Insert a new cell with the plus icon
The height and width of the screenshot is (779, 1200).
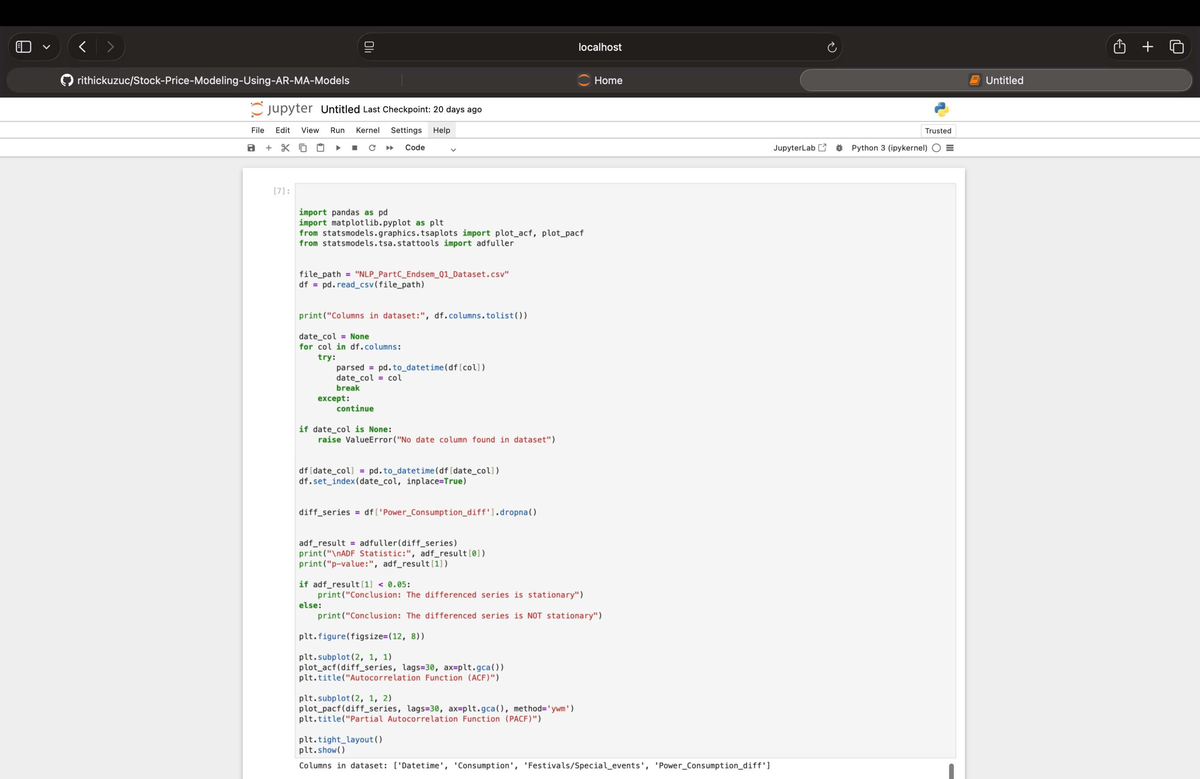[268, 148]
